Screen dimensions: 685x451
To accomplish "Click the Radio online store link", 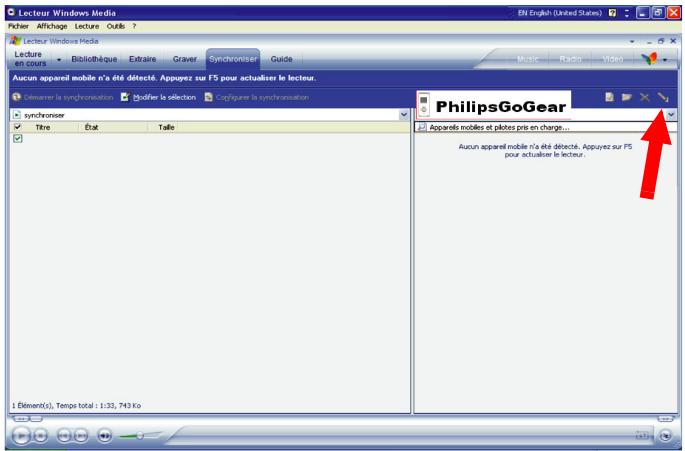I will click(570, 59).
